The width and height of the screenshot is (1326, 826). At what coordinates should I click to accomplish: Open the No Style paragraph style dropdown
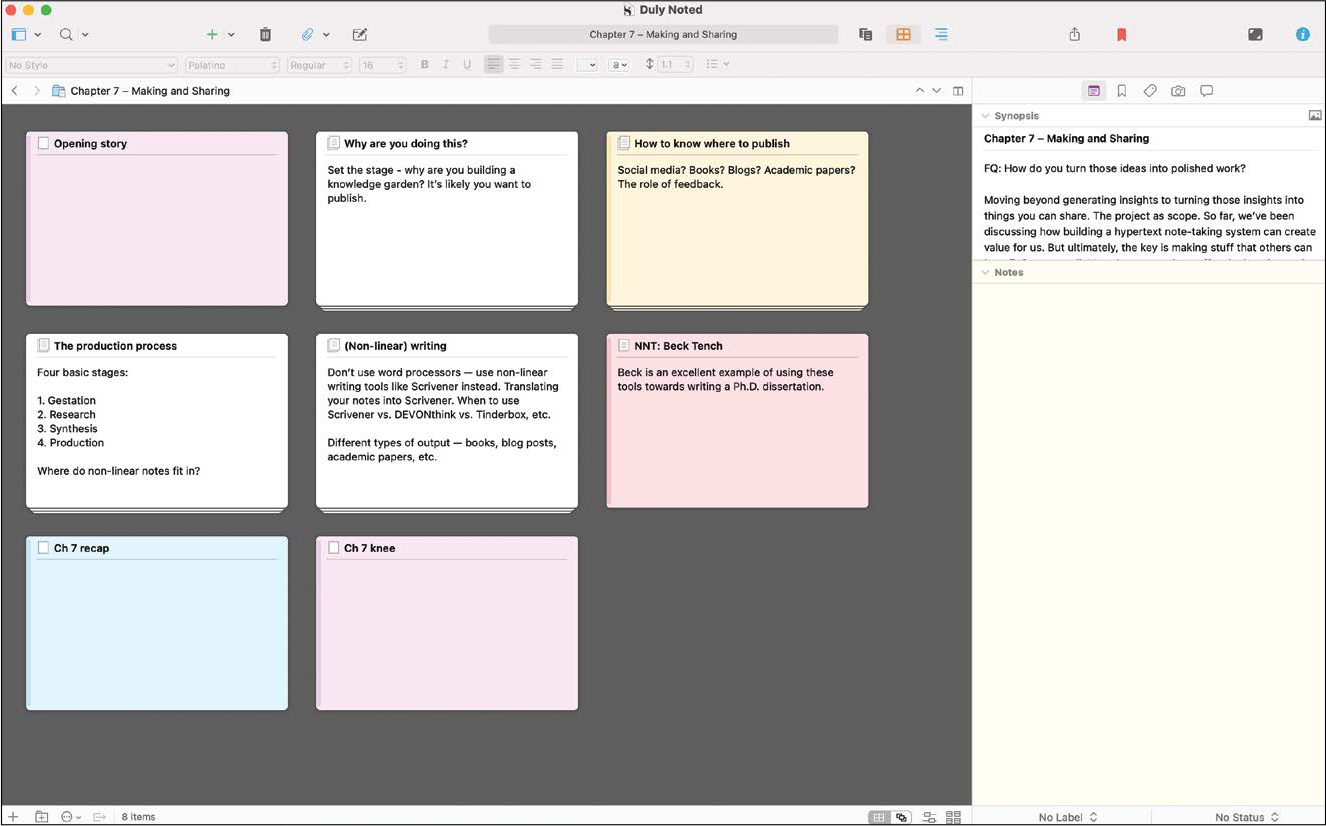[90, 64]
